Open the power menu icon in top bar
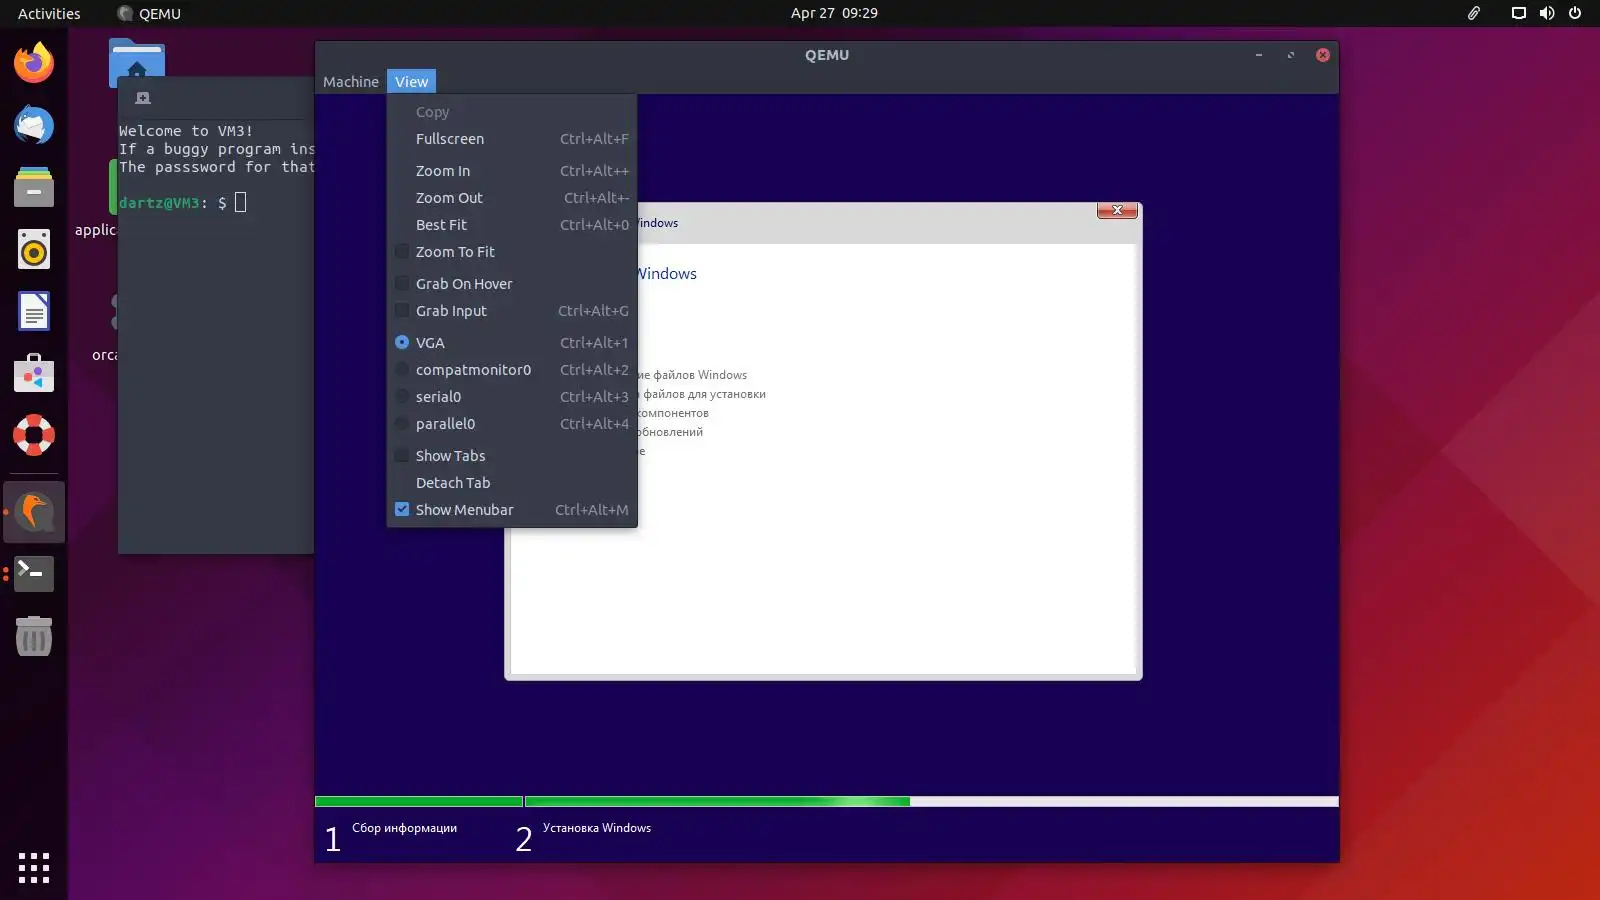Image resolution: width=1600 pixels, height=900 pixels. (x=1575, y=13)
